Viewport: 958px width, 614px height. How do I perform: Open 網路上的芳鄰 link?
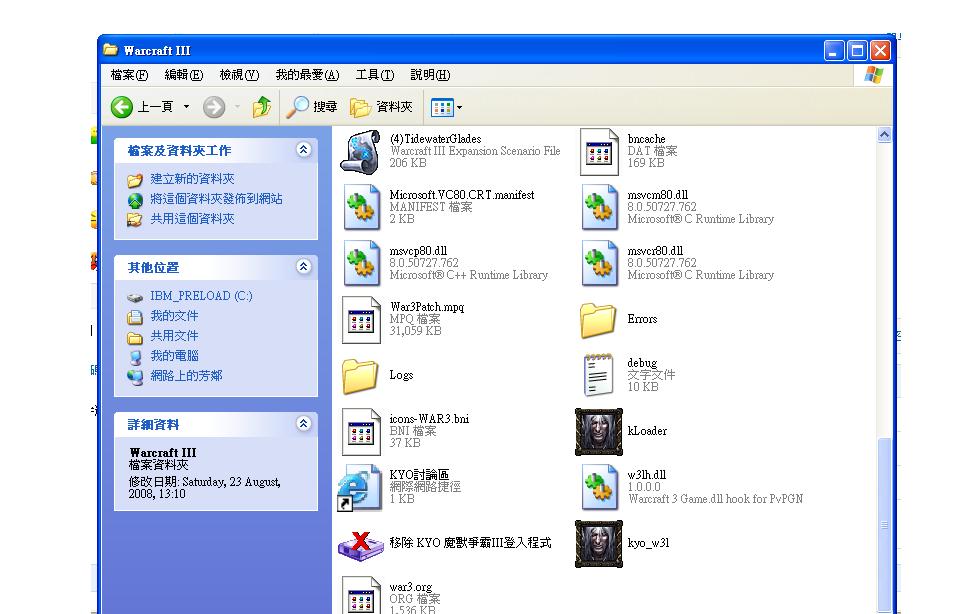(186, 376)
